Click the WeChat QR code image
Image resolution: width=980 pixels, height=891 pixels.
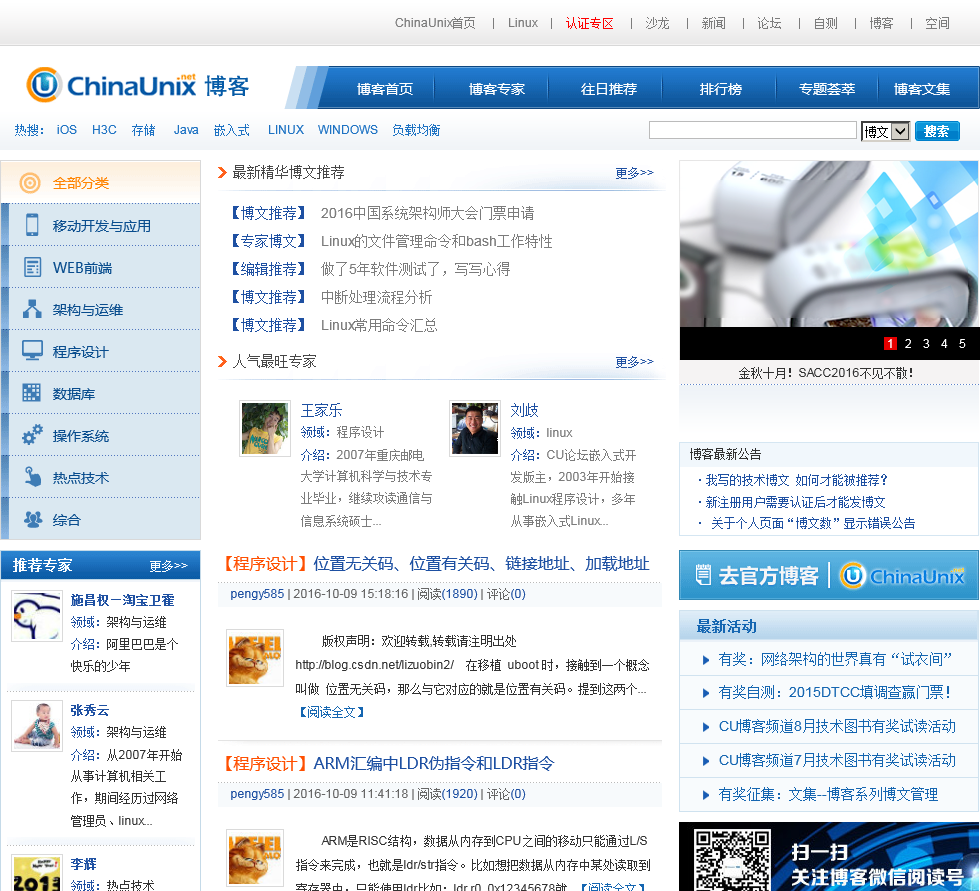731,860
